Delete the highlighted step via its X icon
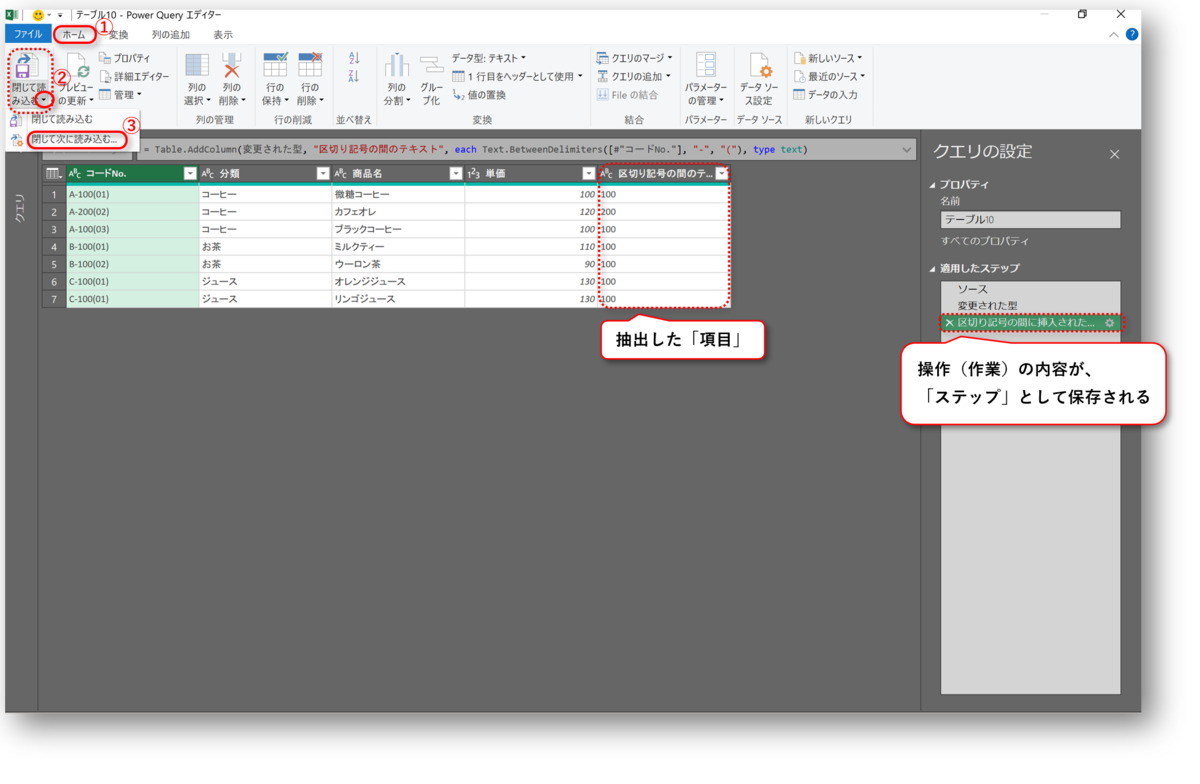 949,323
